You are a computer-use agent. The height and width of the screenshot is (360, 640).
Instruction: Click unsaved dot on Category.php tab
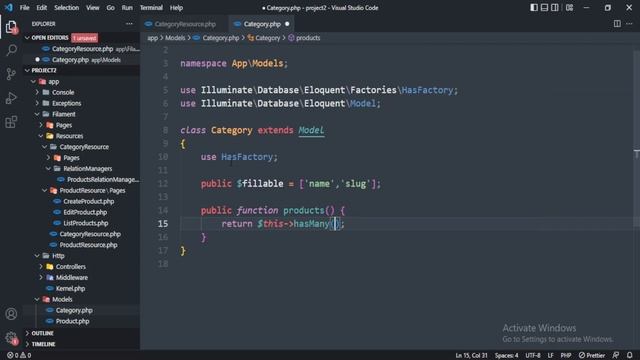(x=287, y=24)
